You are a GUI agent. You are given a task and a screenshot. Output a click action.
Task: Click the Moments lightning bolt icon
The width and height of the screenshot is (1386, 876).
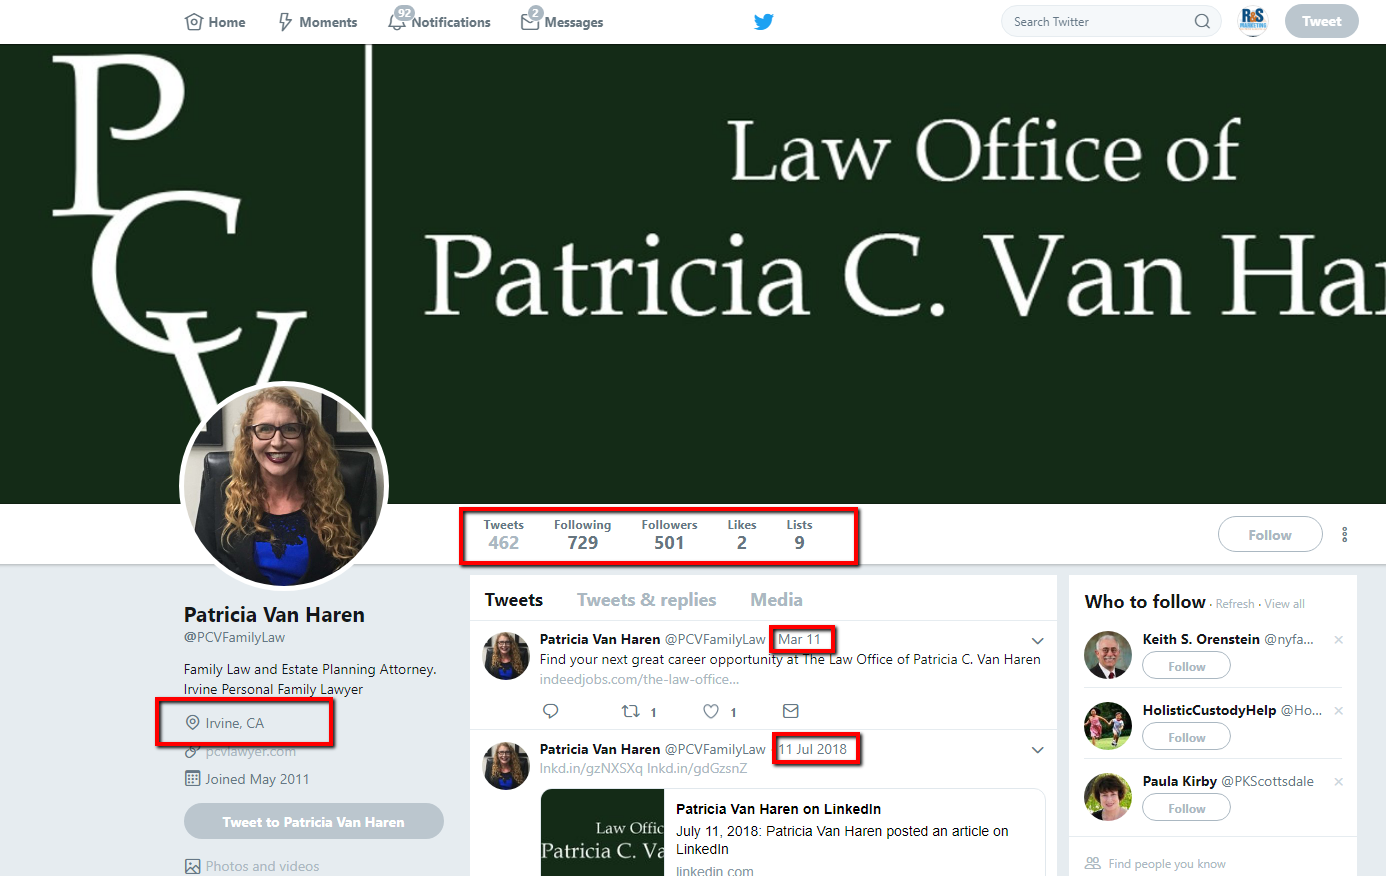pyautogui.click(x=286, y=22)
